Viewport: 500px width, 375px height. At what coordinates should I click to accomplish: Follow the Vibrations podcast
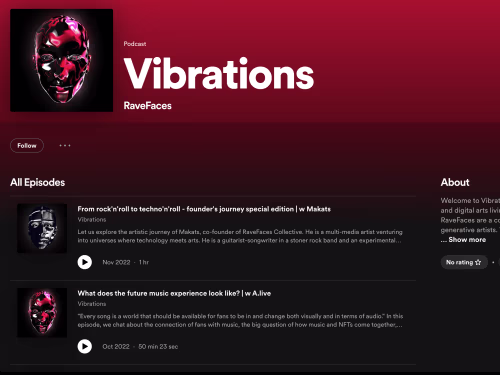(27, 146)
